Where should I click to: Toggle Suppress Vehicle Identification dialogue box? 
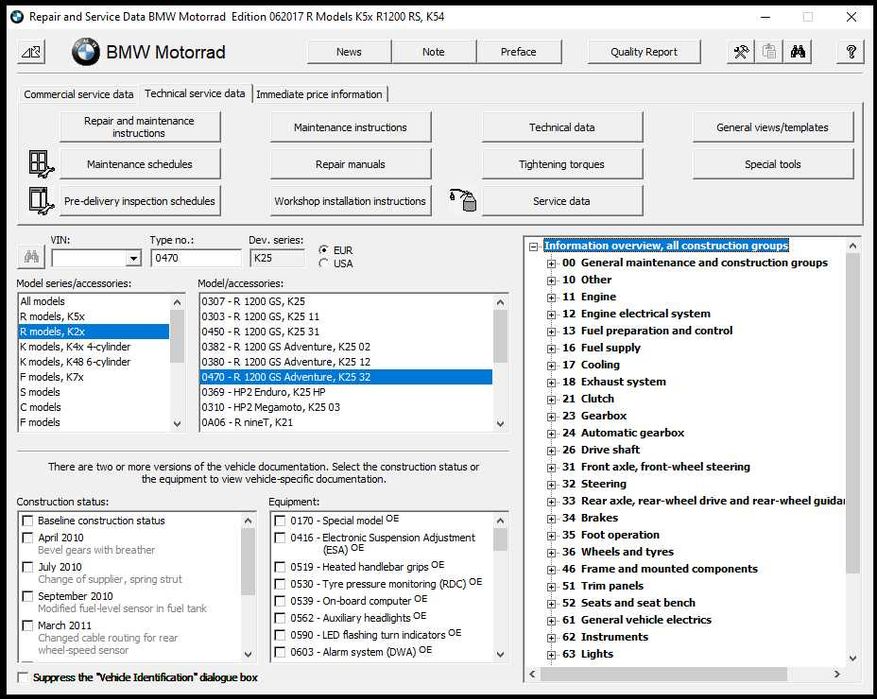pos(23,677)
